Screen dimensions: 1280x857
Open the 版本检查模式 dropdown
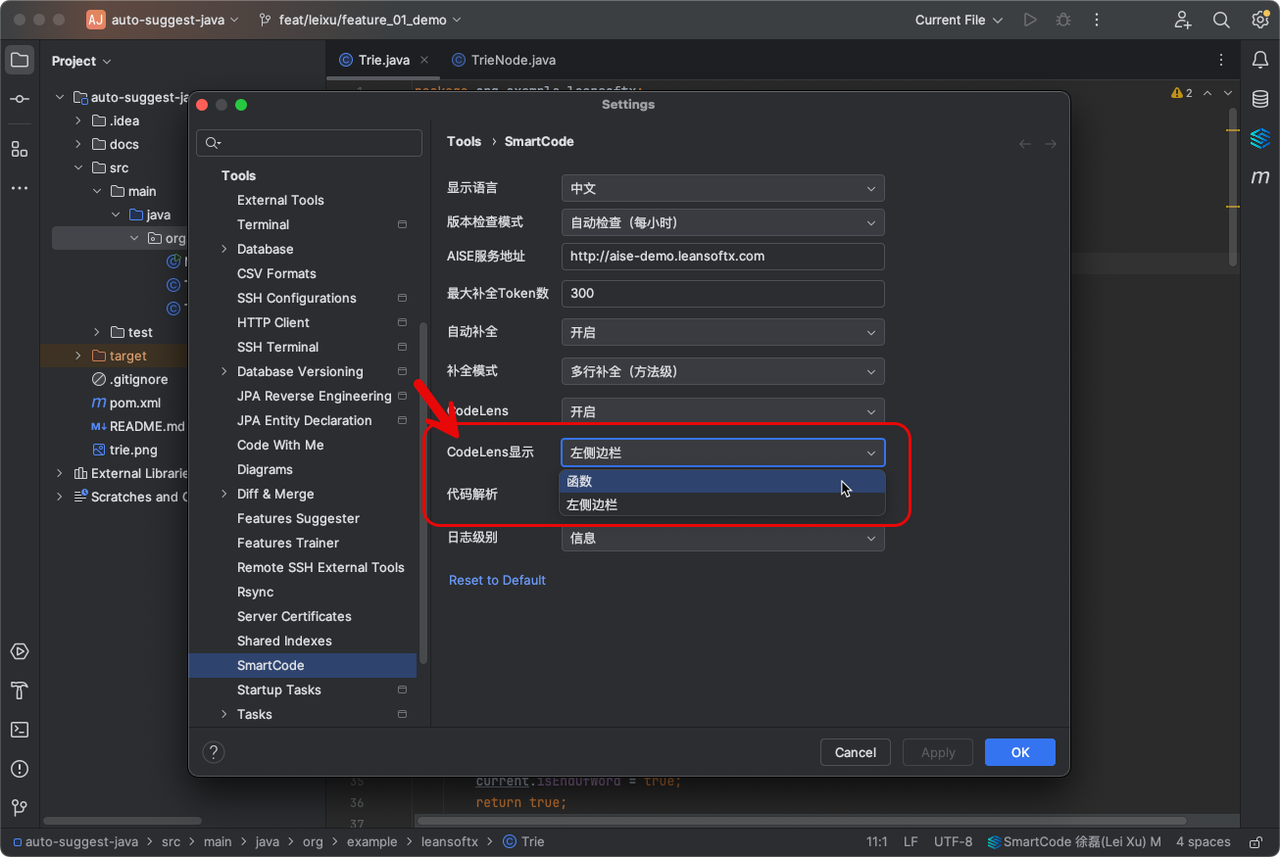pos(723,222)
